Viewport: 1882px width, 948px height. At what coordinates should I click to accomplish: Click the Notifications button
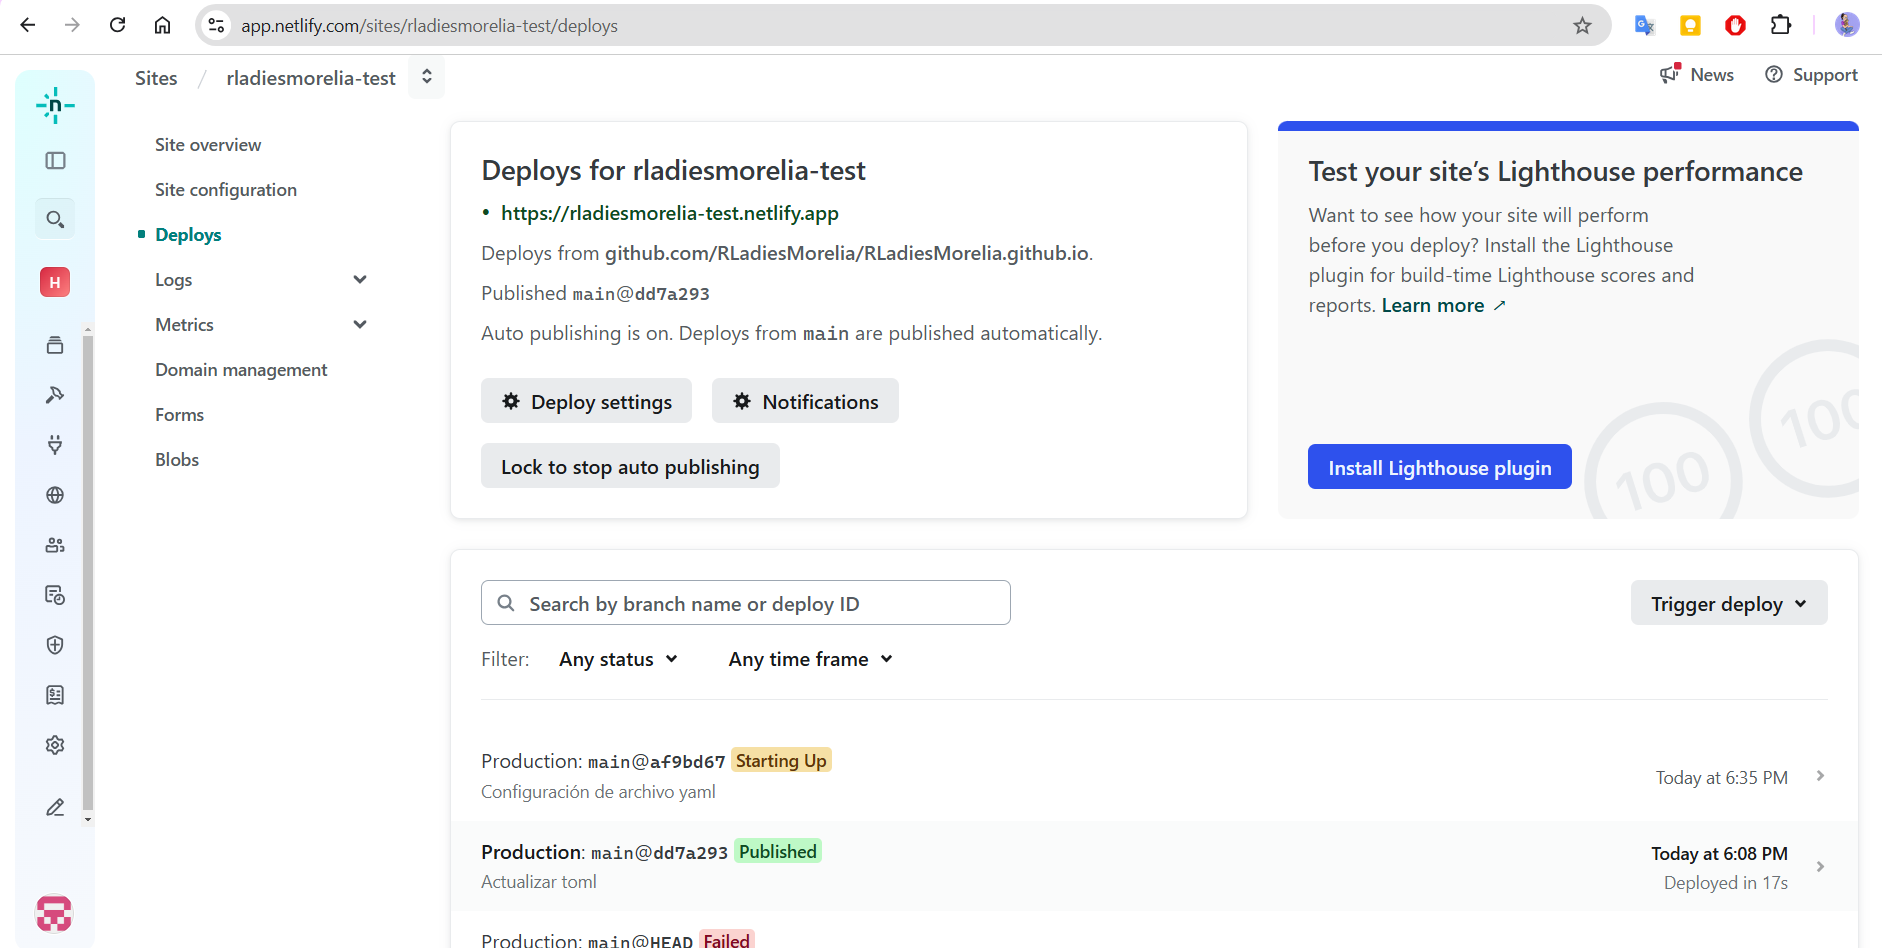tap(805, 401)
